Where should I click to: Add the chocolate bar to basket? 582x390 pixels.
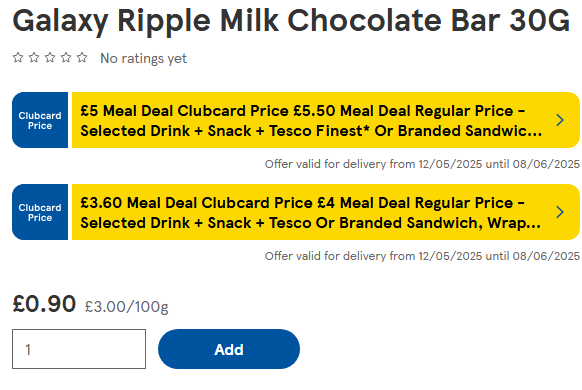(229, 349)
